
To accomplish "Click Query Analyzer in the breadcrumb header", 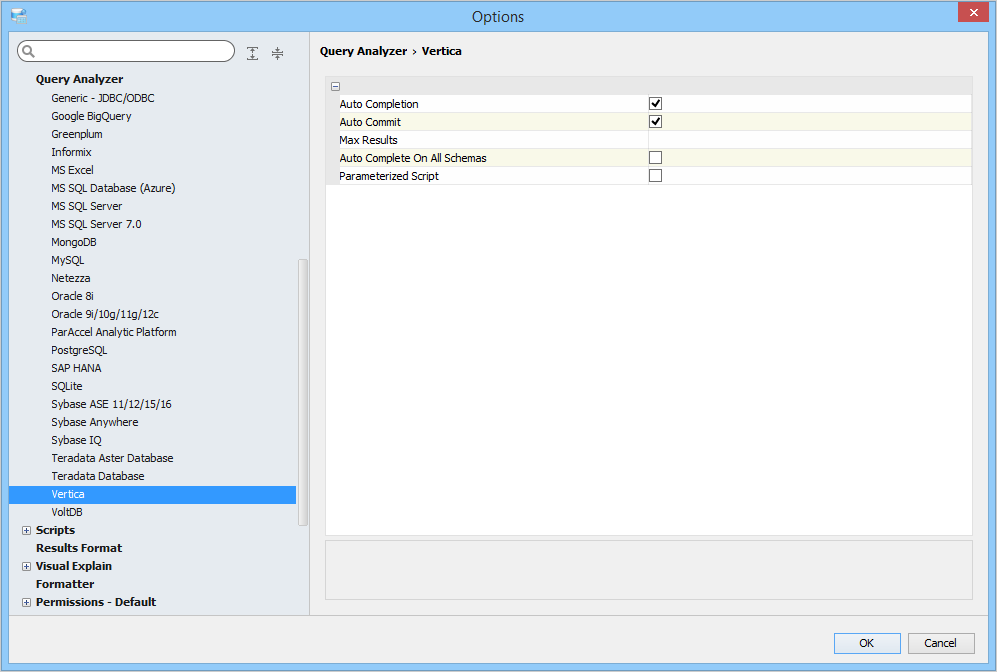I will coord(363,51).
